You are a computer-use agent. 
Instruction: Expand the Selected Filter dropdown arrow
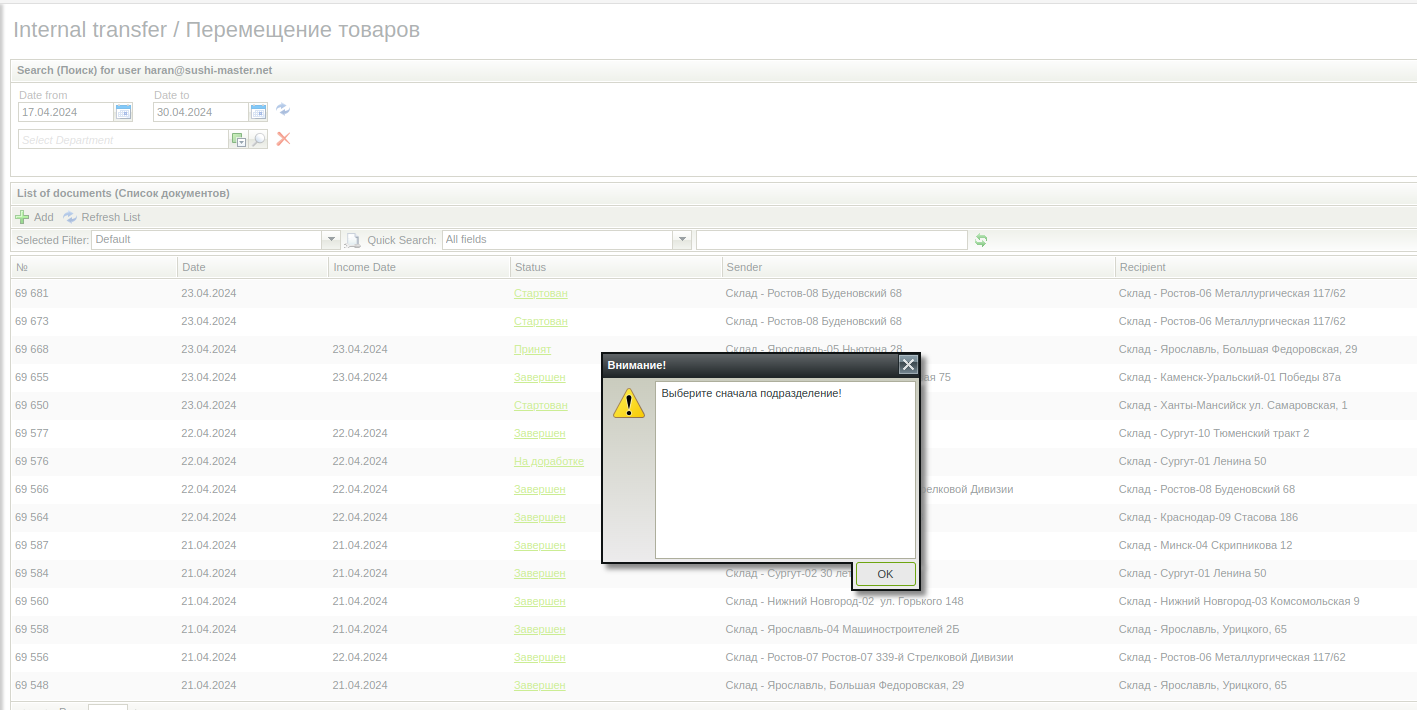[x=331, y=240]
